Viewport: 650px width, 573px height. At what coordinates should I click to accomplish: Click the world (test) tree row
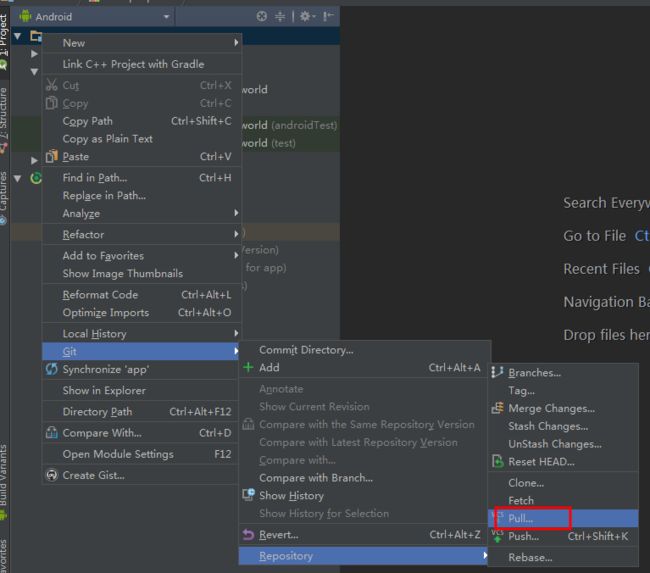pyautogui.click(x=290, y=143)
